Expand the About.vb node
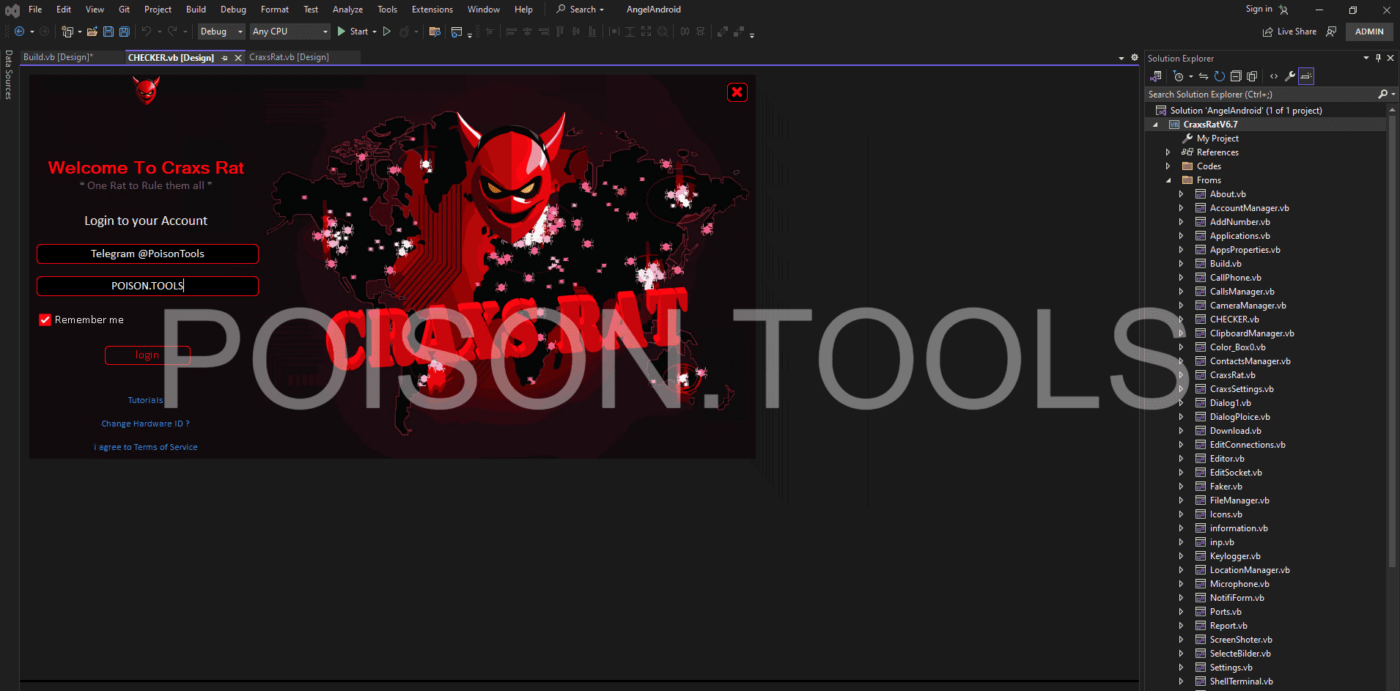This screenshot has height=691, width=1400. 1180,194
